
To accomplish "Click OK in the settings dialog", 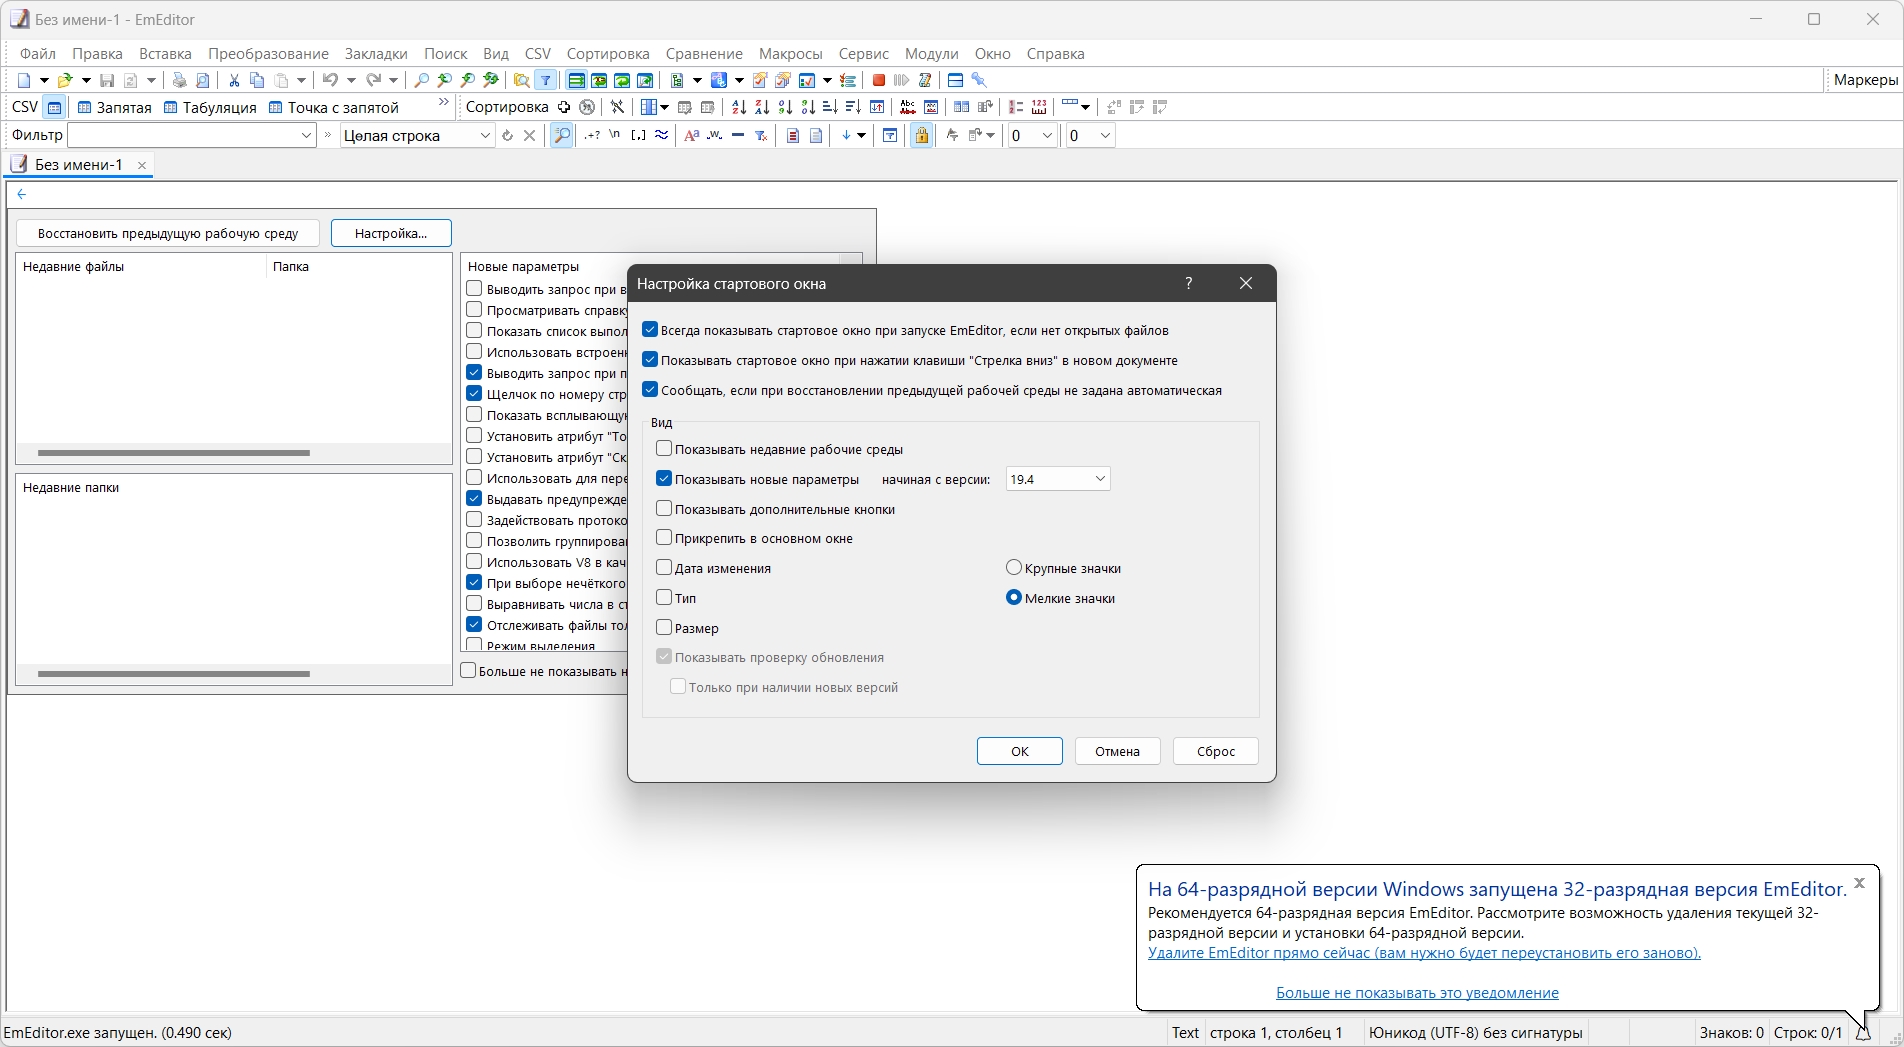I will [x=1019, y=751].
